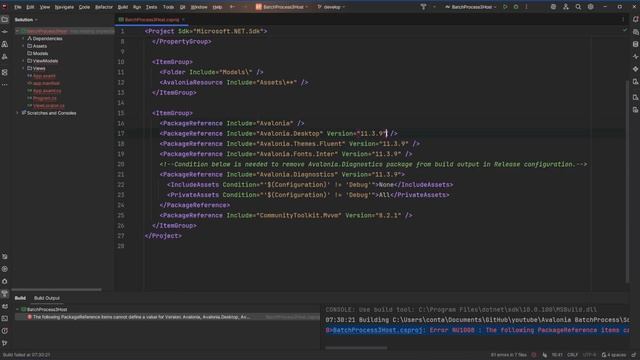Click the Build hammer icon in toolbar
The image size is (640, 360).
[423, 7]
